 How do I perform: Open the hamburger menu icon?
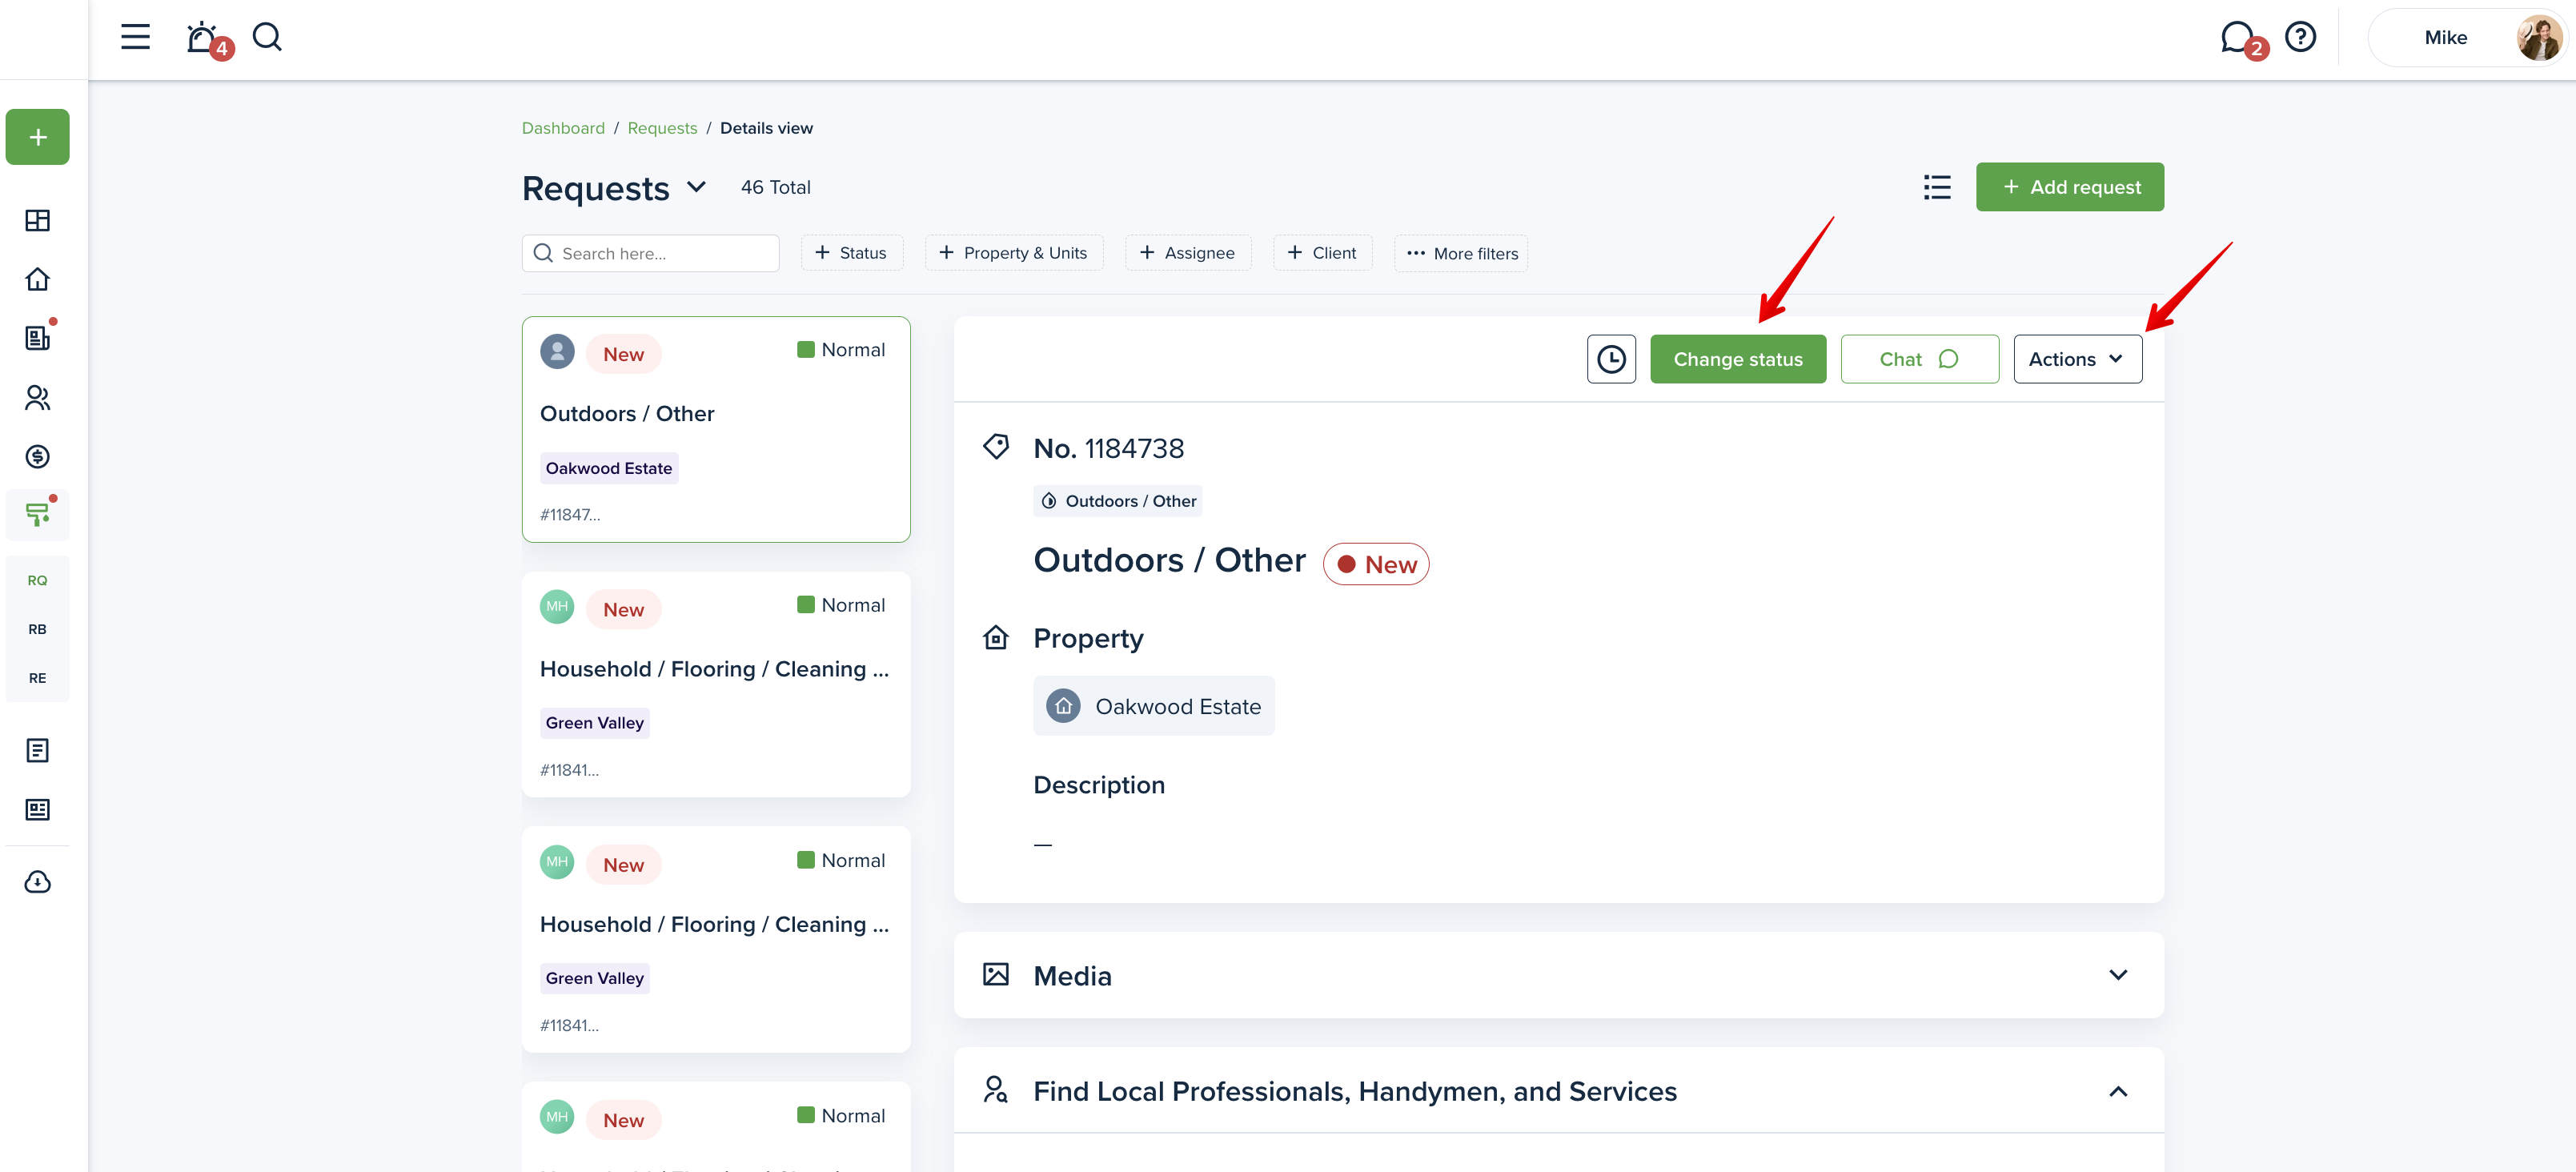click(135, 38)
